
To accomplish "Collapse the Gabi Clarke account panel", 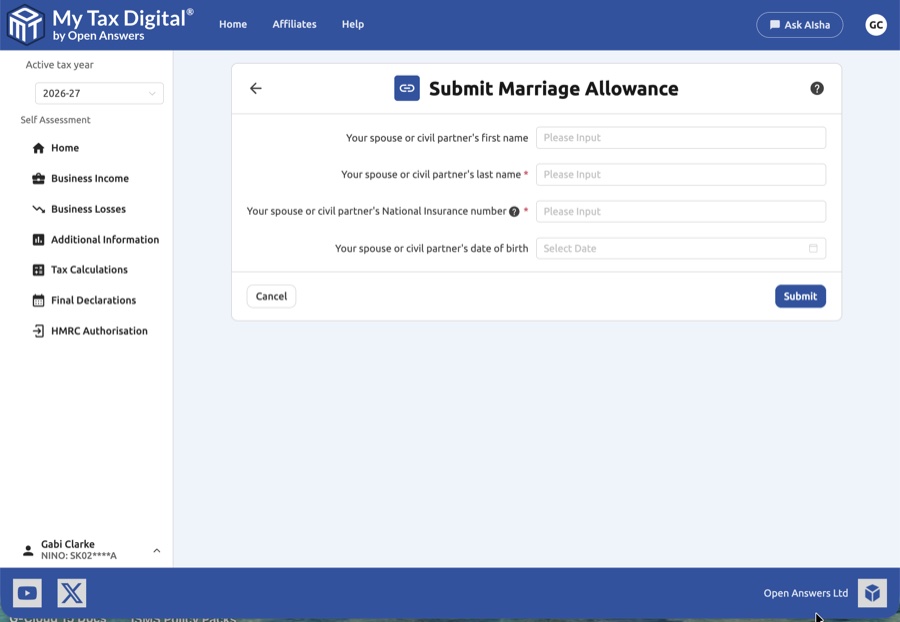I will [156, 549].
